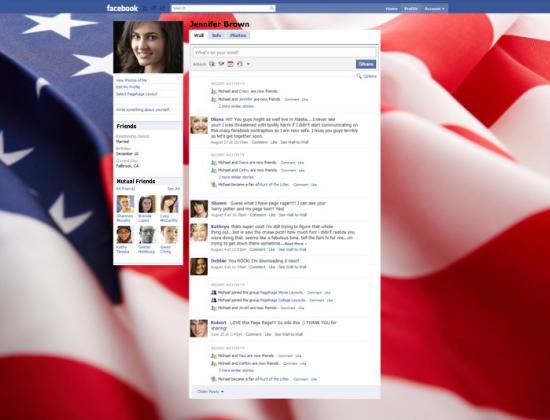
Task: Click the Facebook logo
Action: (122, 8)
